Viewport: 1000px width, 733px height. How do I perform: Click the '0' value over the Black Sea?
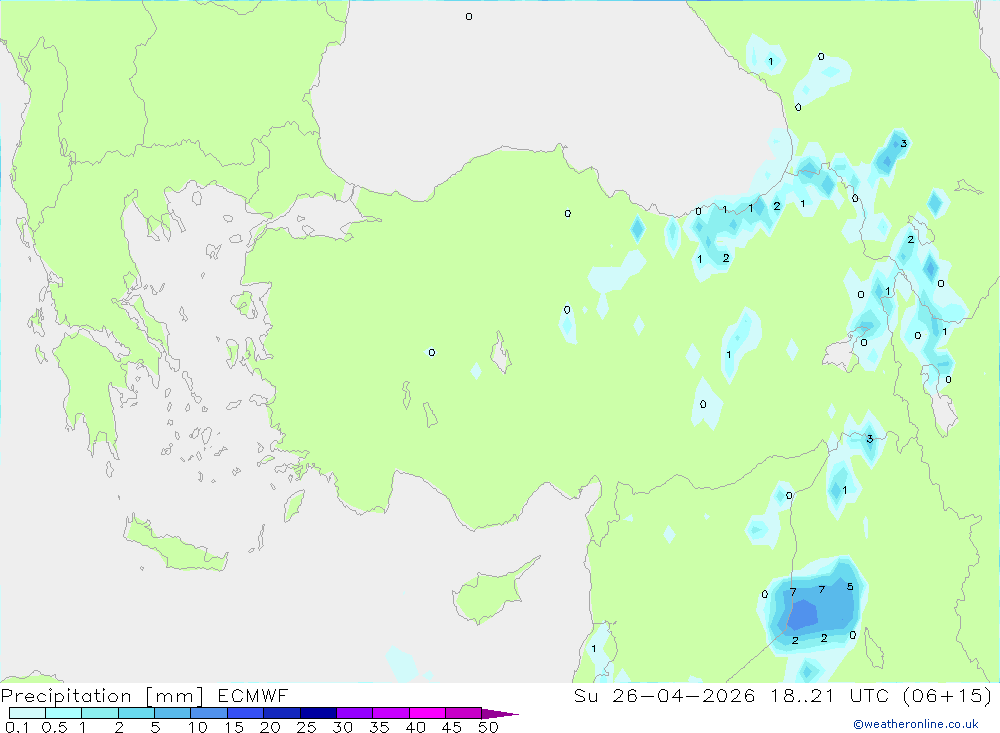[469, 17]
